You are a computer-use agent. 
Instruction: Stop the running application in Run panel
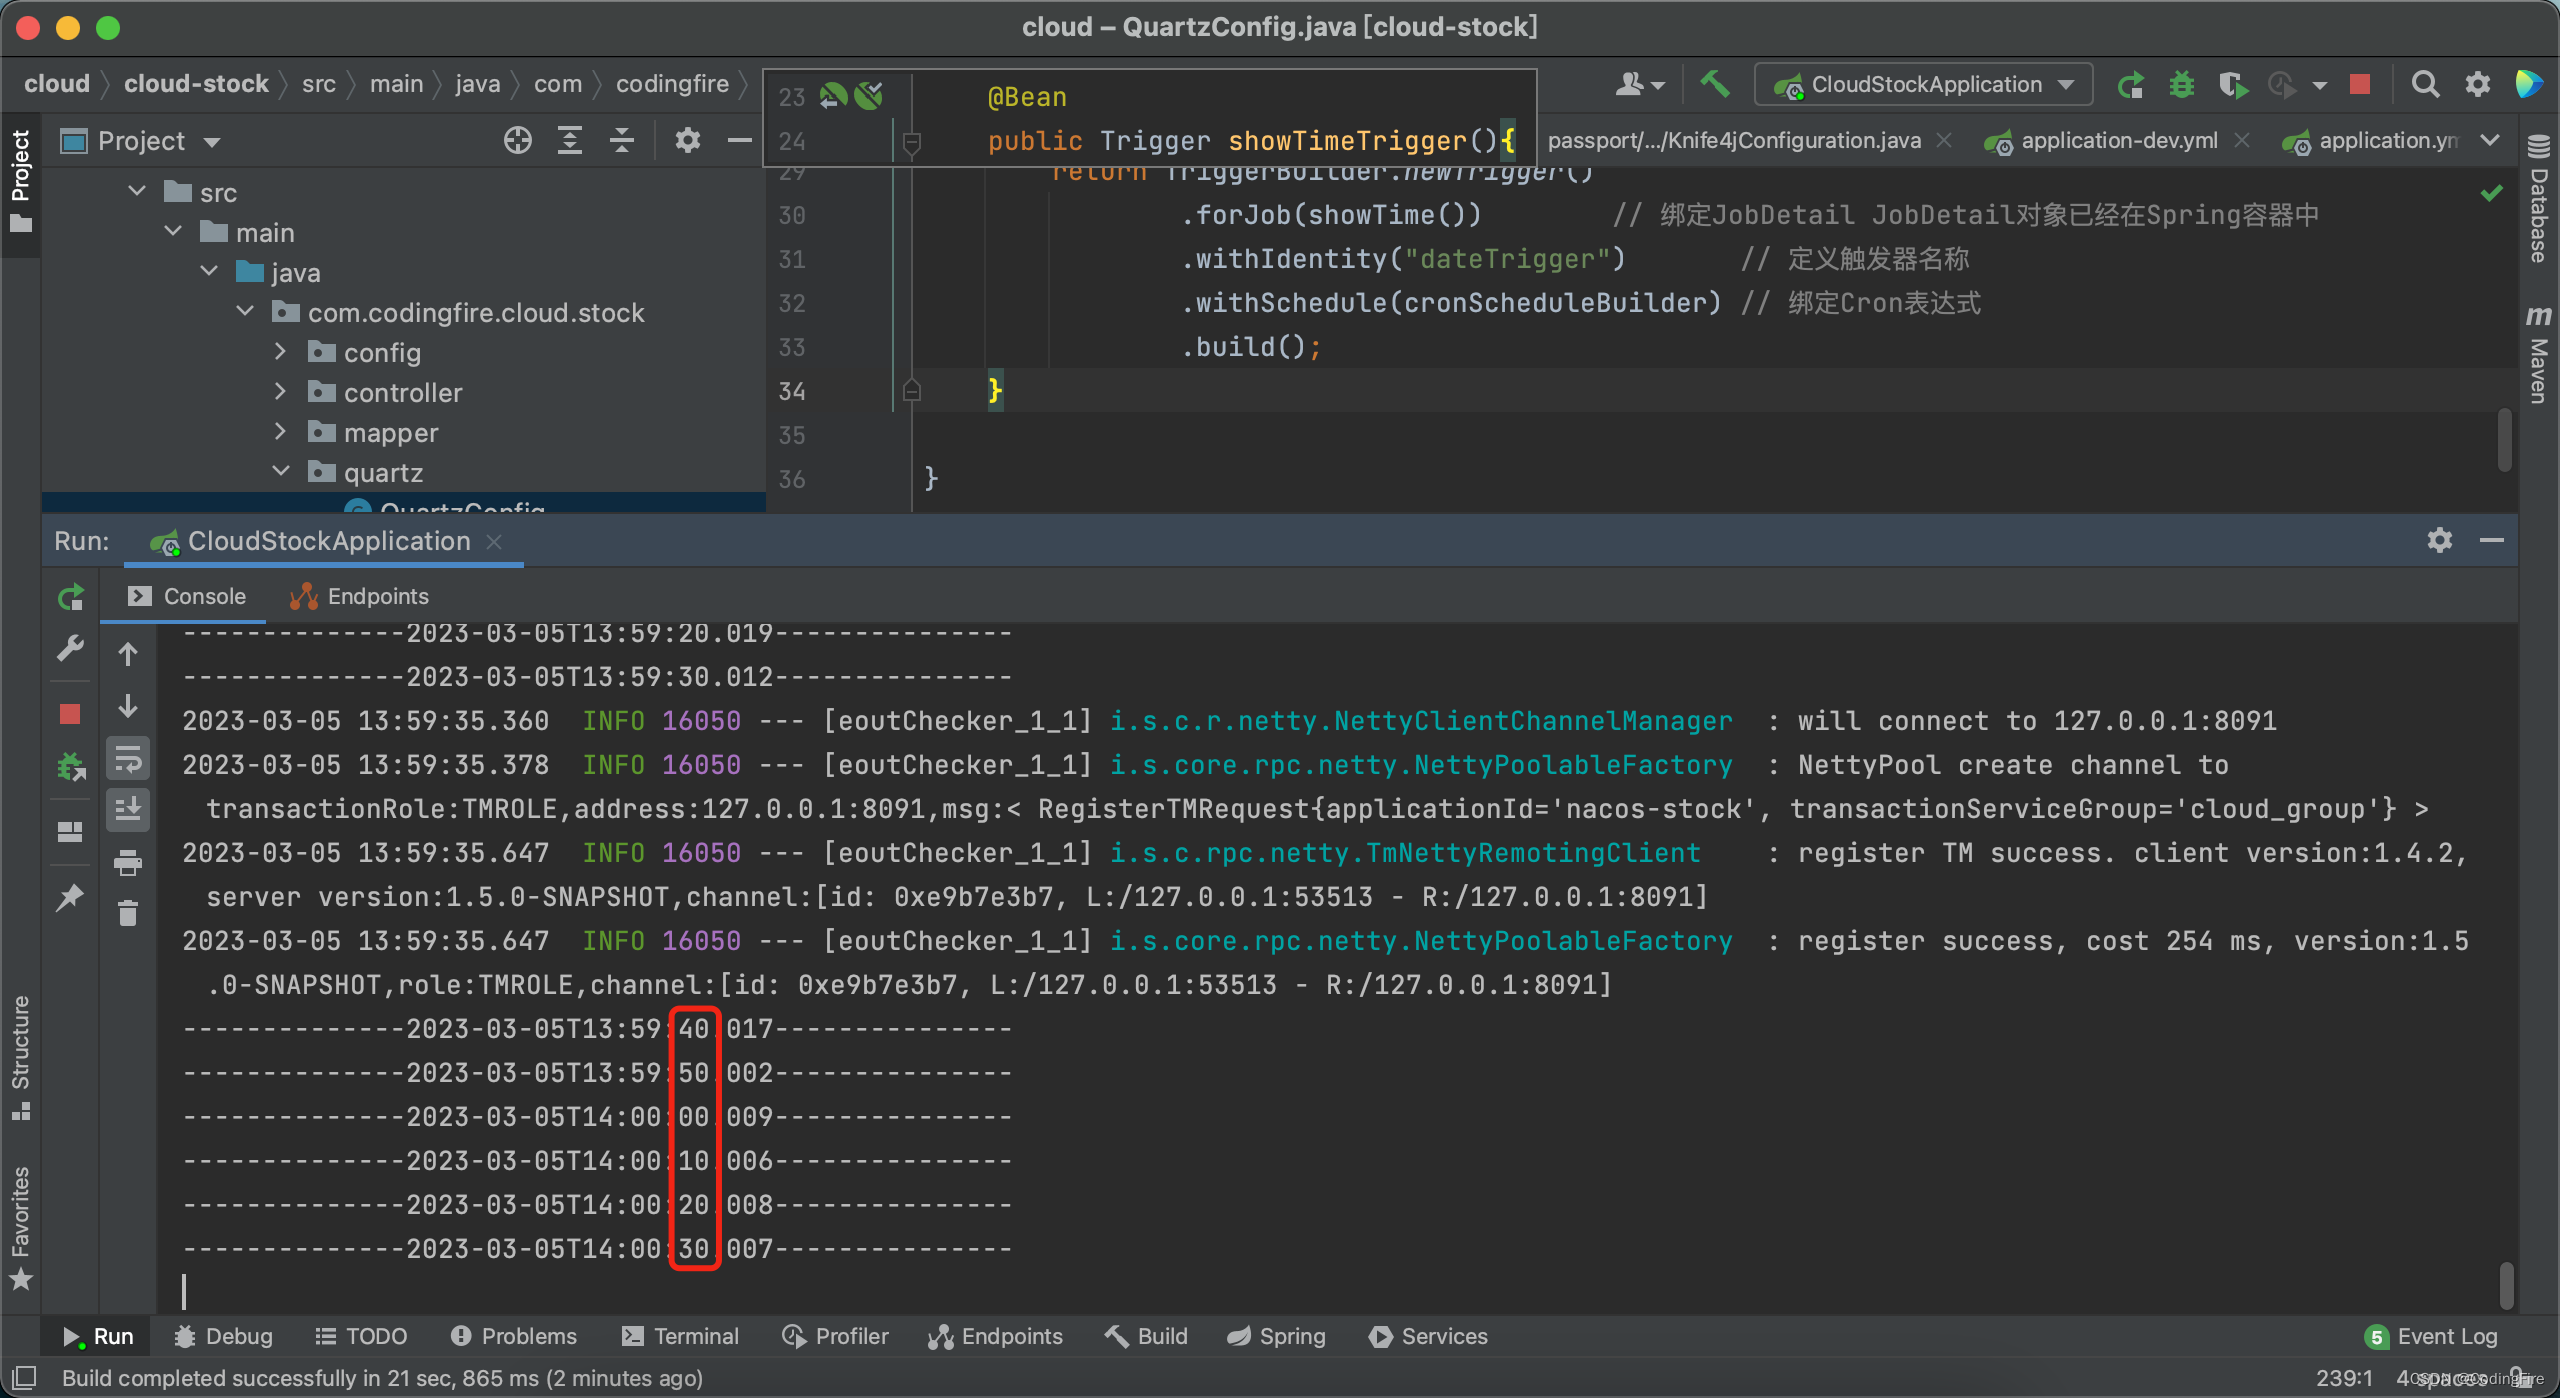pyautogui.click(x=70, y=714)
